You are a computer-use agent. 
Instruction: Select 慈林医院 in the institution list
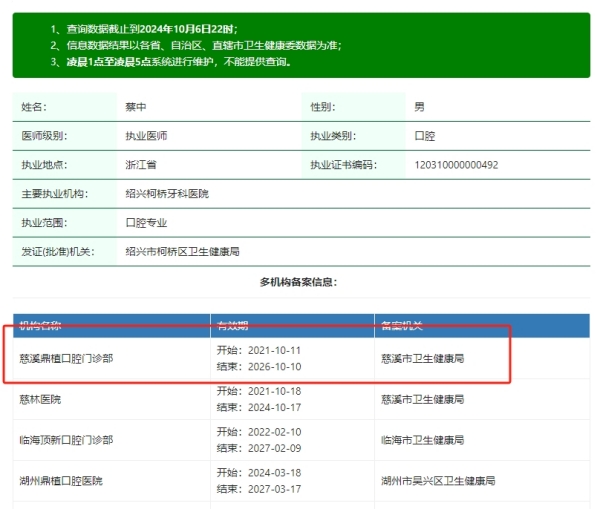pos(40,399)
